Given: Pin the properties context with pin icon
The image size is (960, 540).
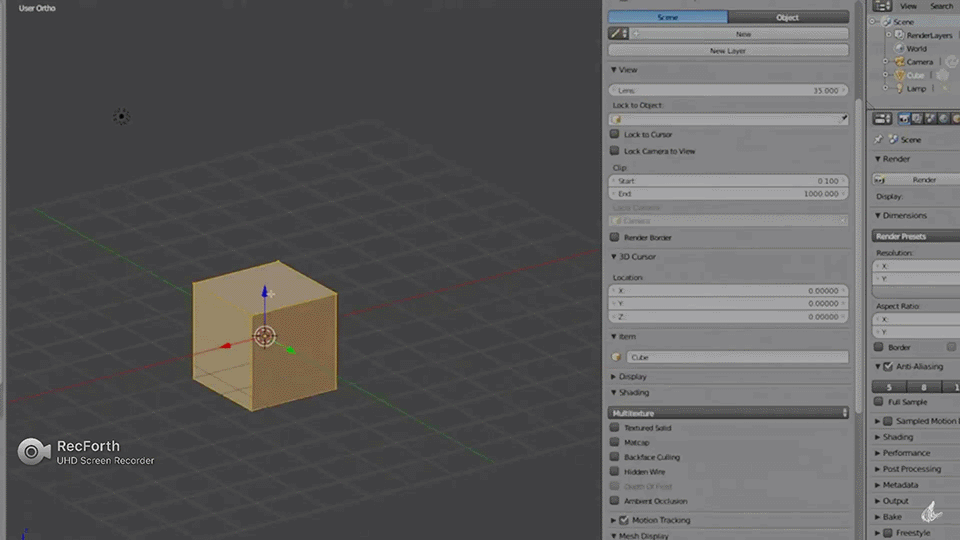Looking at the screenshot, I should click(879, 140).
